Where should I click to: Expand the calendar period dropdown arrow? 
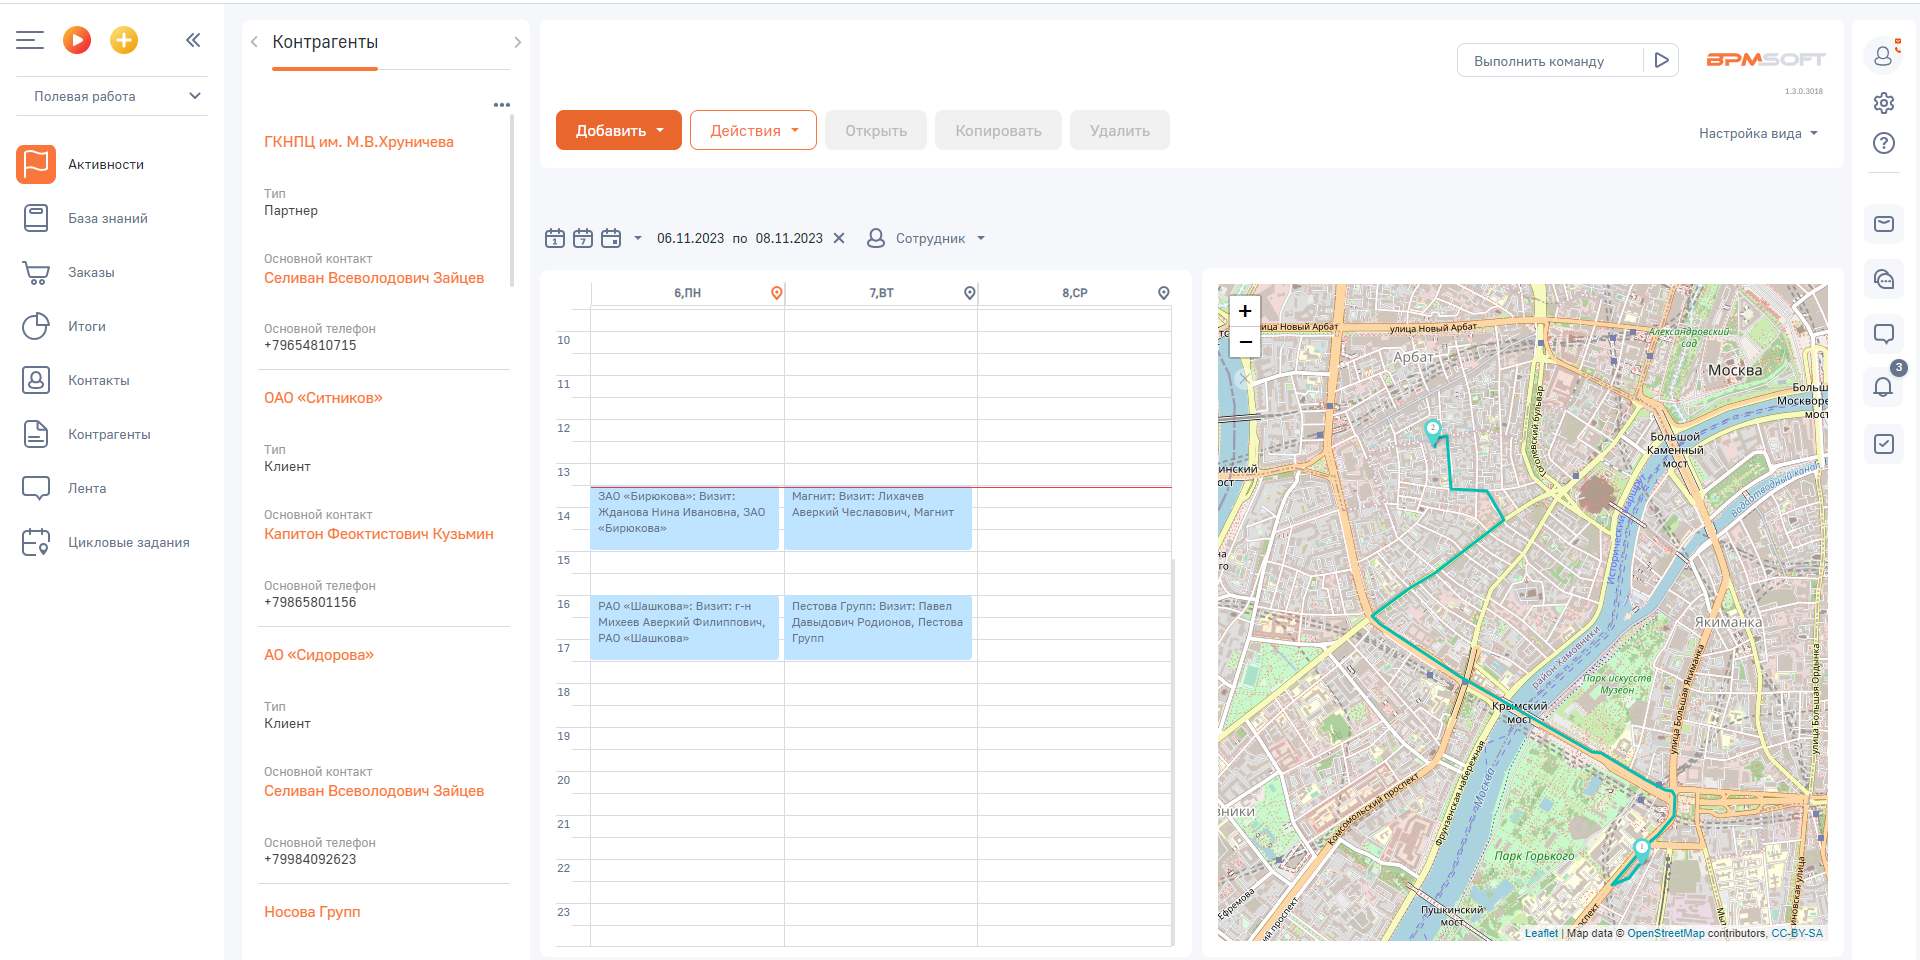point(638,238)
